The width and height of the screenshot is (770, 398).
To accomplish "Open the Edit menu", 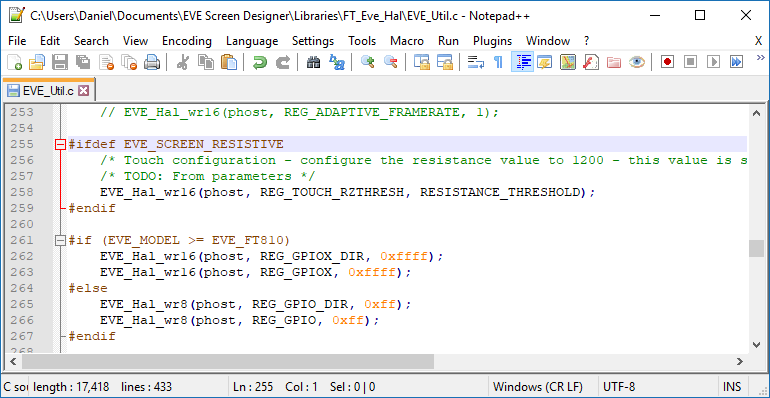I will [x=50, y=41].
